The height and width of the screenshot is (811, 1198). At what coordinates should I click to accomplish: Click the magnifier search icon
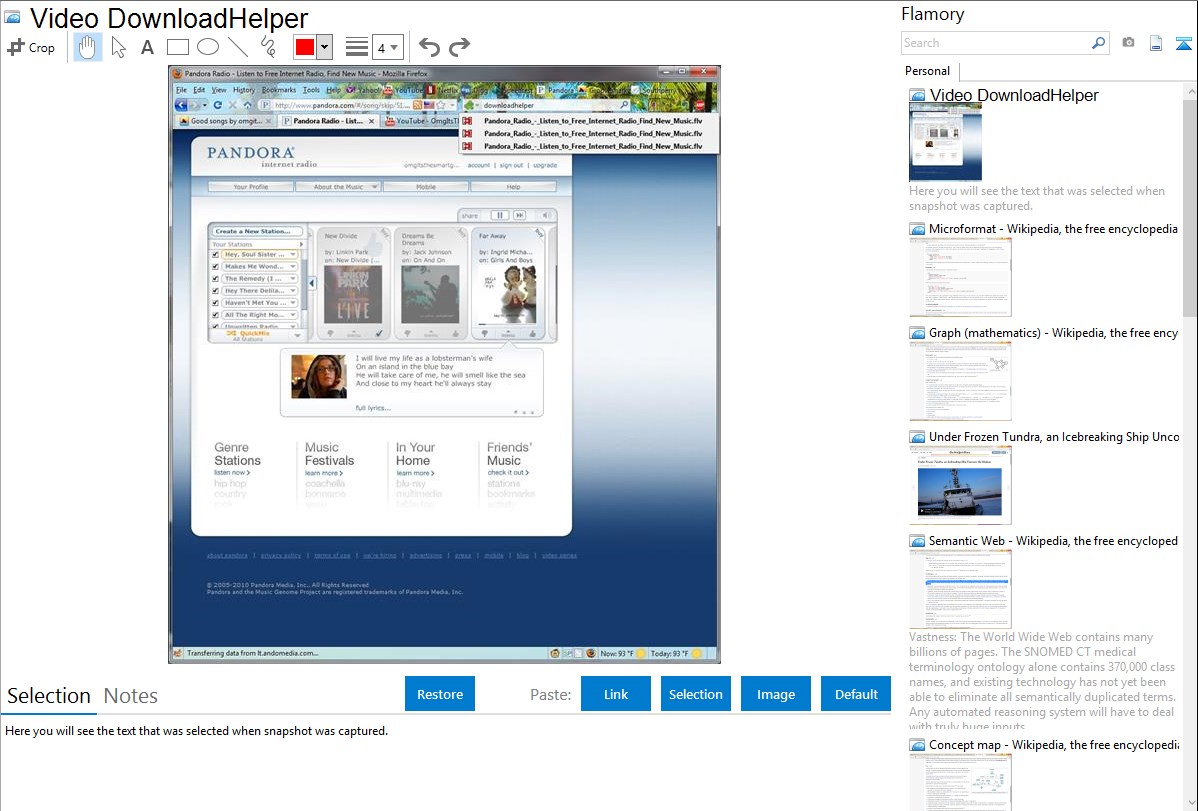[1099, 43]
